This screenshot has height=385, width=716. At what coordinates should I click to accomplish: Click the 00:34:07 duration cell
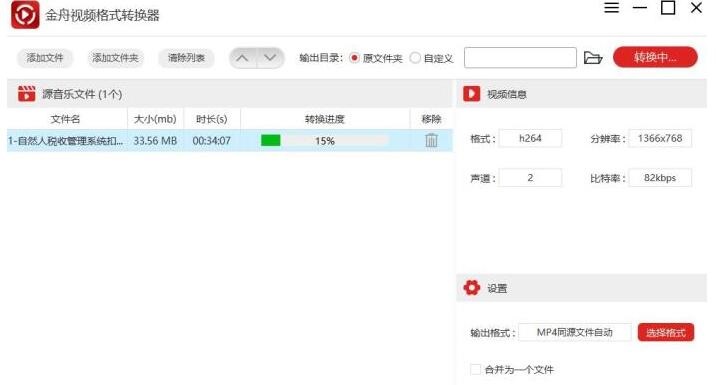click(x=211, y=141)
